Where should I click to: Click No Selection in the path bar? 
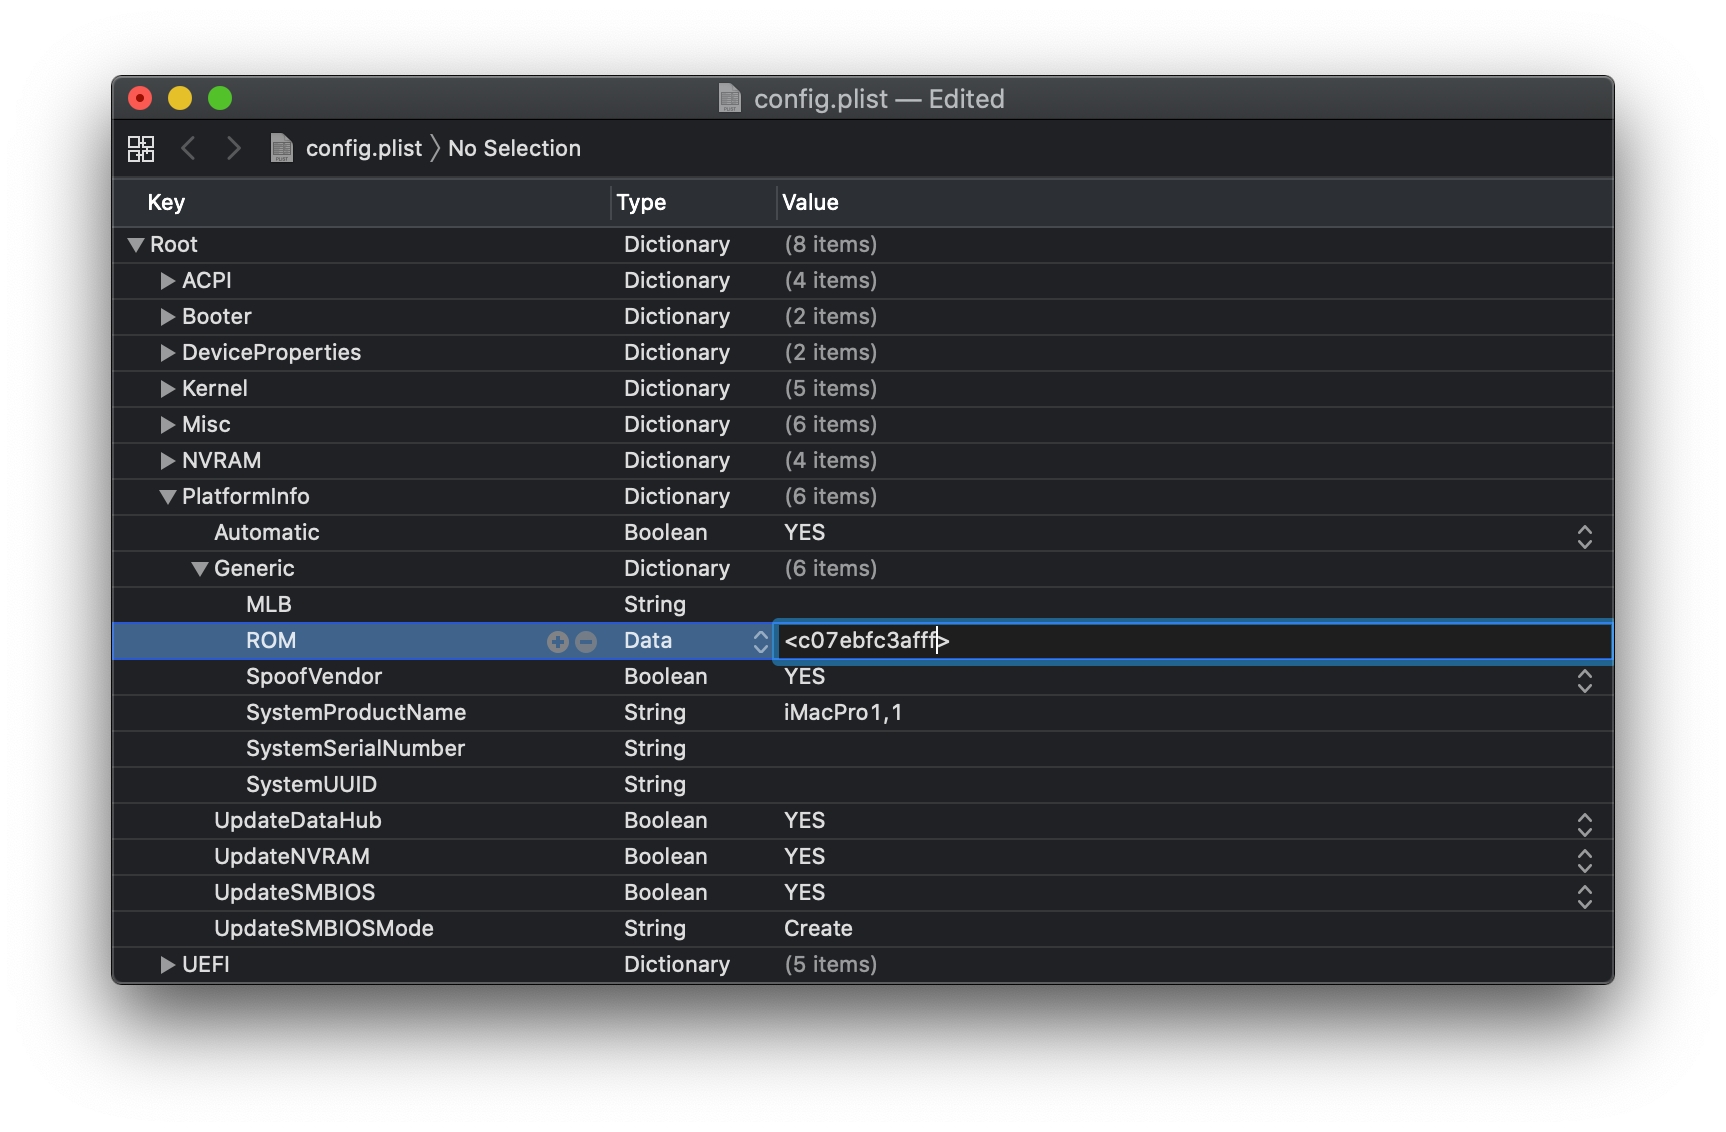pos(514,148)
